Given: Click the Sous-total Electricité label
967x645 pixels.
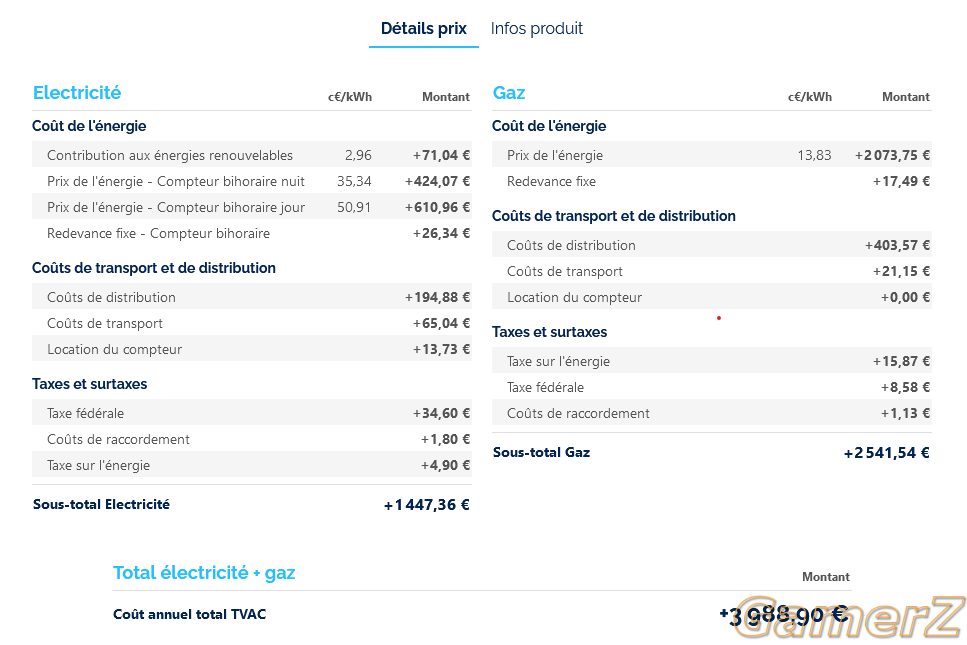Looking at the screenshot, I should click(101, 504).
